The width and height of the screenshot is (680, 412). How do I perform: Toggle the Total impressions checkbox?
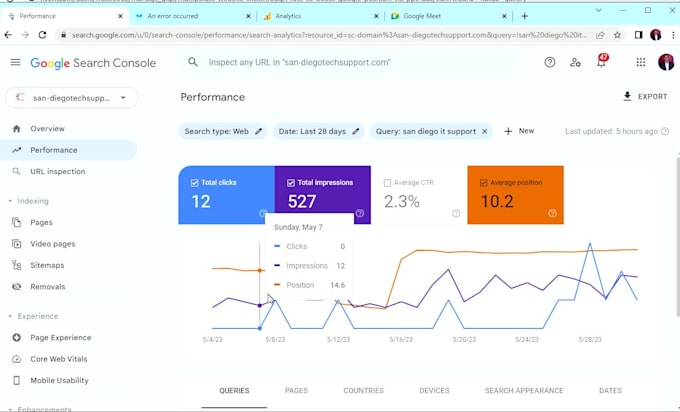(x=290, y=183)
